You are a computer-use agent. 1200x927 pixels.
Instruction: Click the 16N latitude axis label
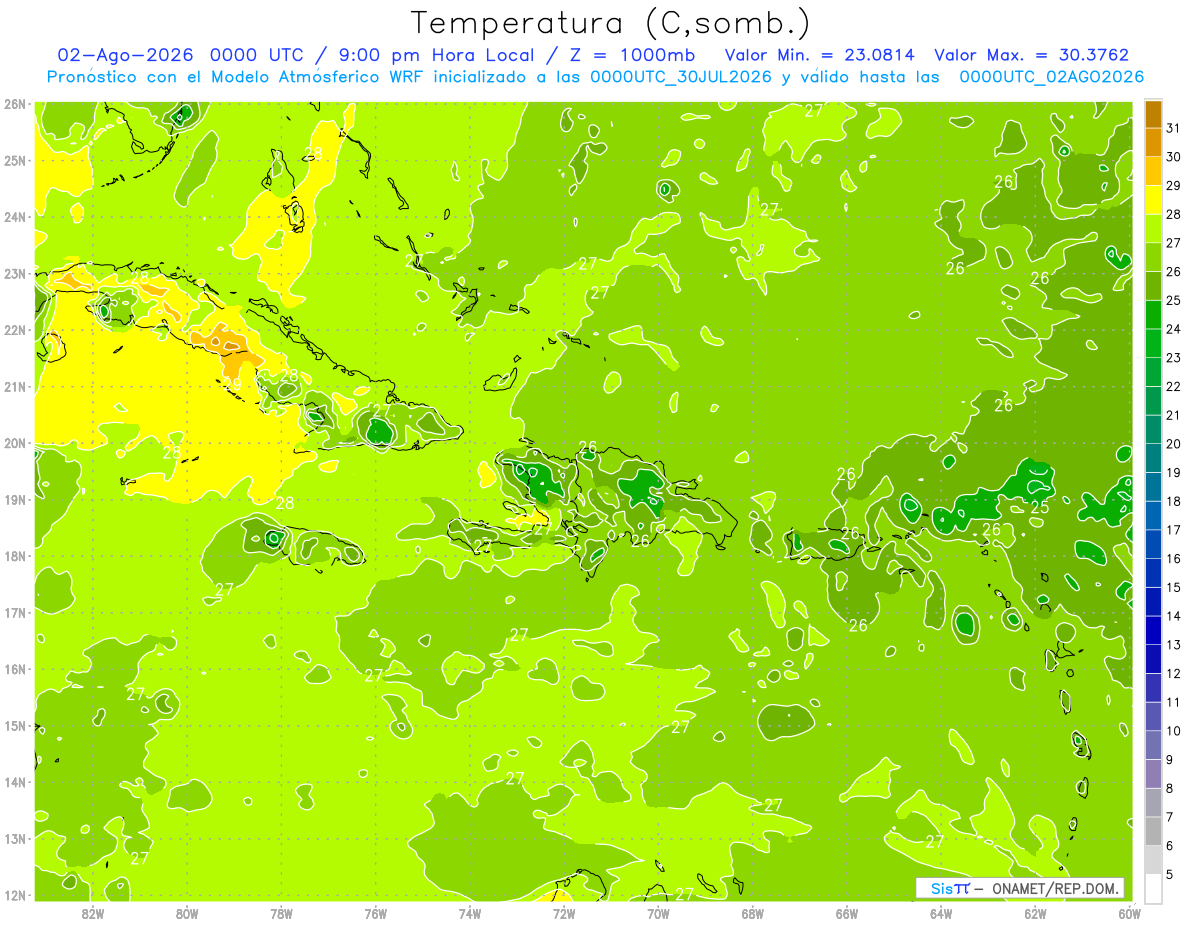[x=14, y=669]
